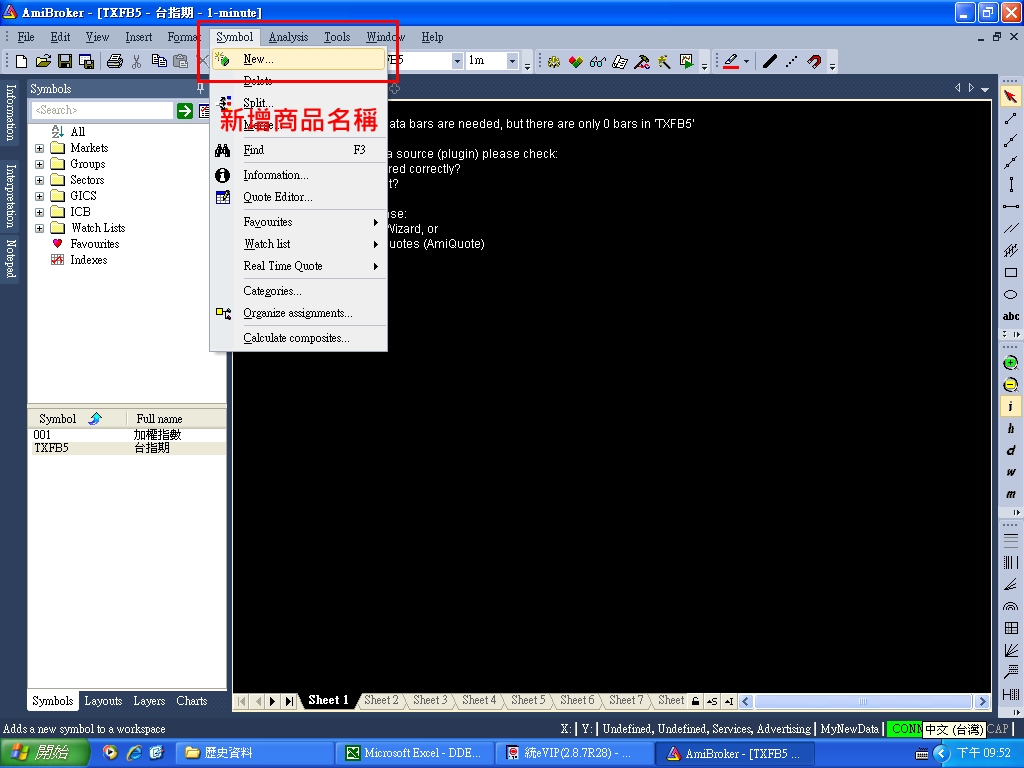
Task: Click the green arrow search go button
Action: click(185, 110)
